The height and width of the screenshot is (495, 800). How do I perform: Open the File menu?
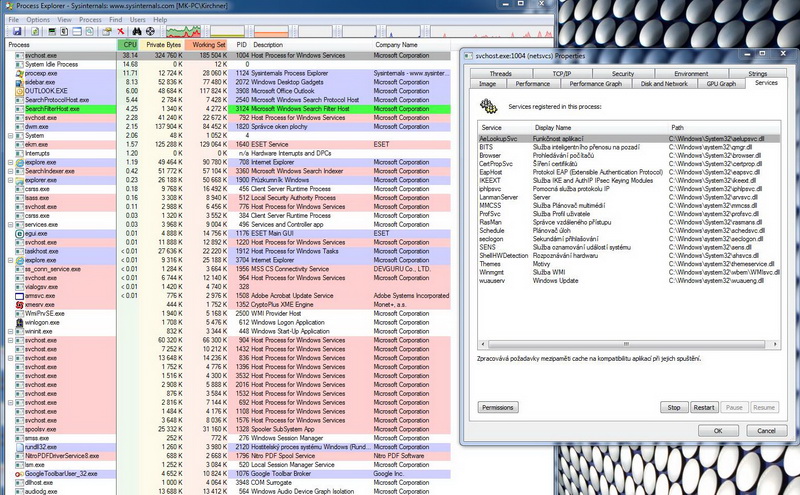point(14,19)
